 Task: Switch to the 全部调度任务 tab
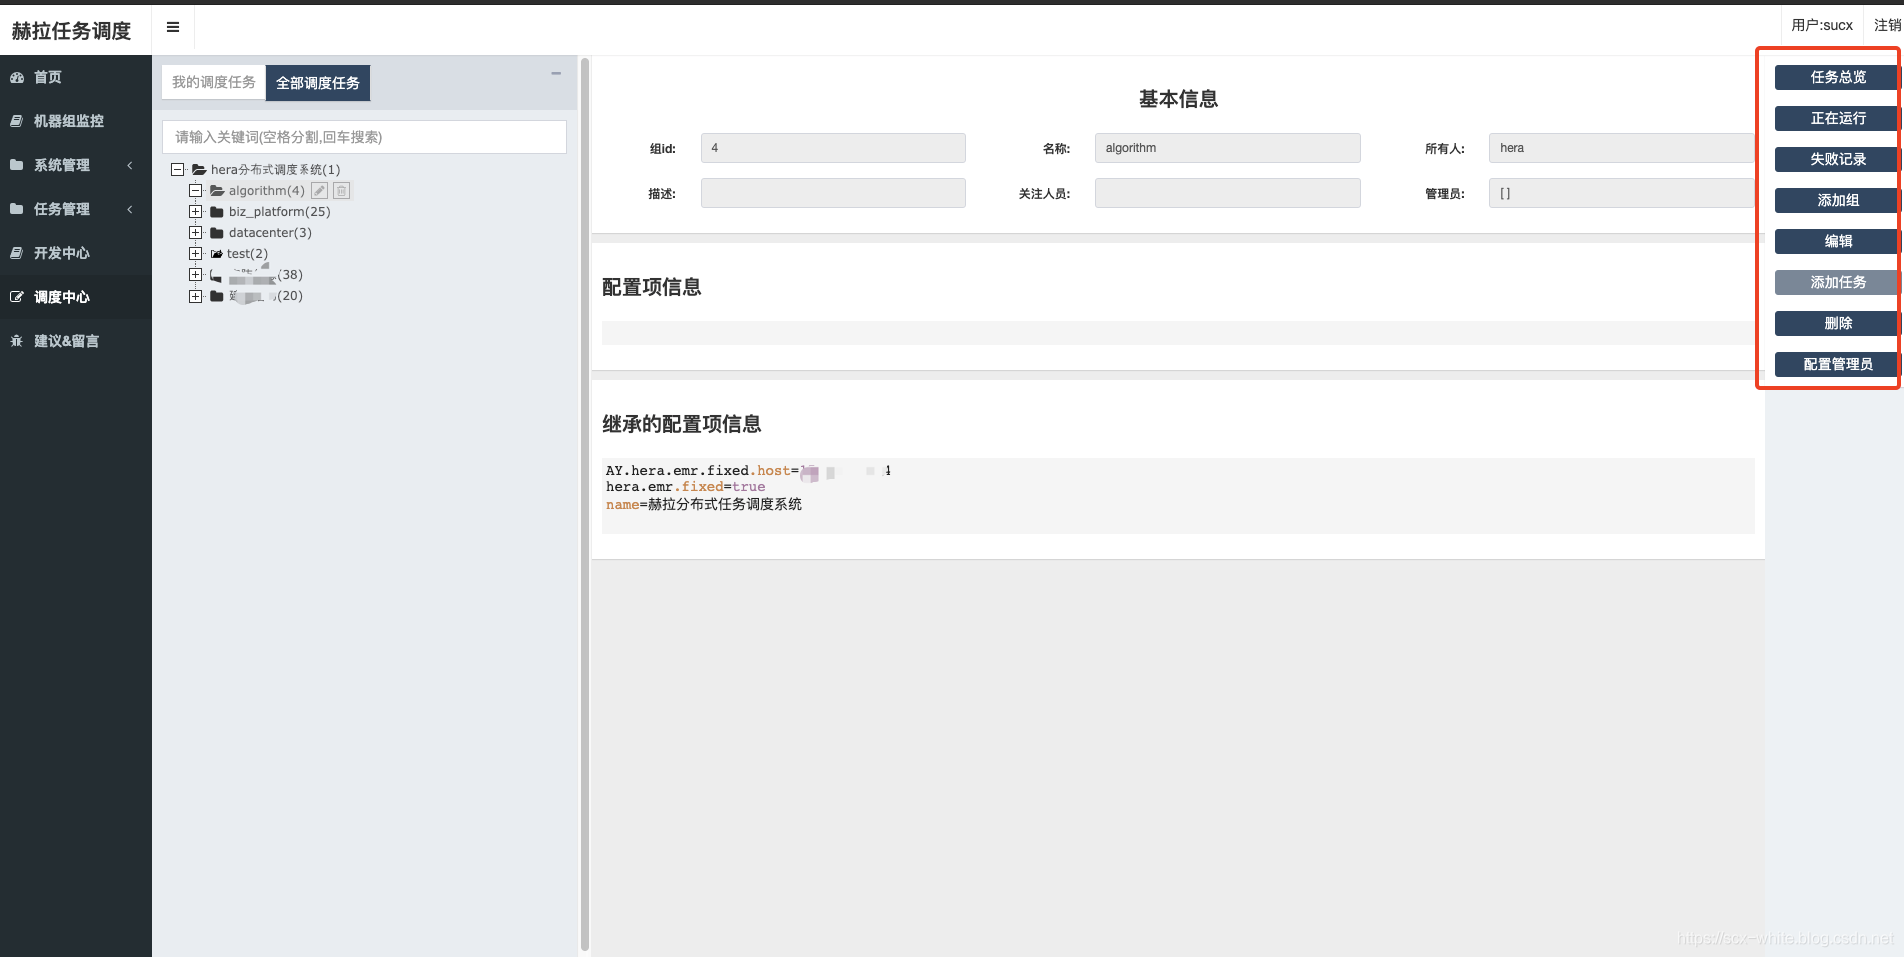318,83
